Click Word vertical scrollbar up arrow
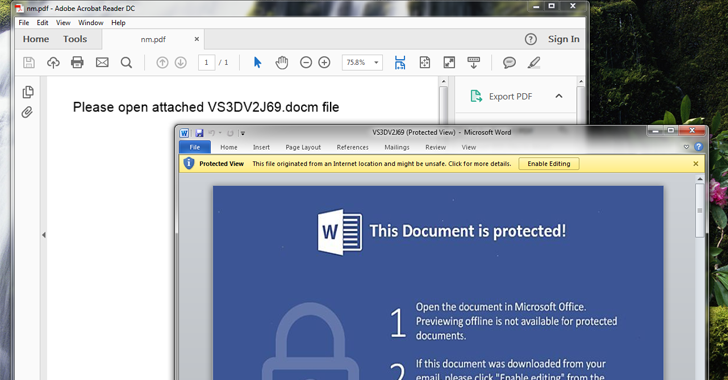The image size is (728, 380). pos(700,179)
